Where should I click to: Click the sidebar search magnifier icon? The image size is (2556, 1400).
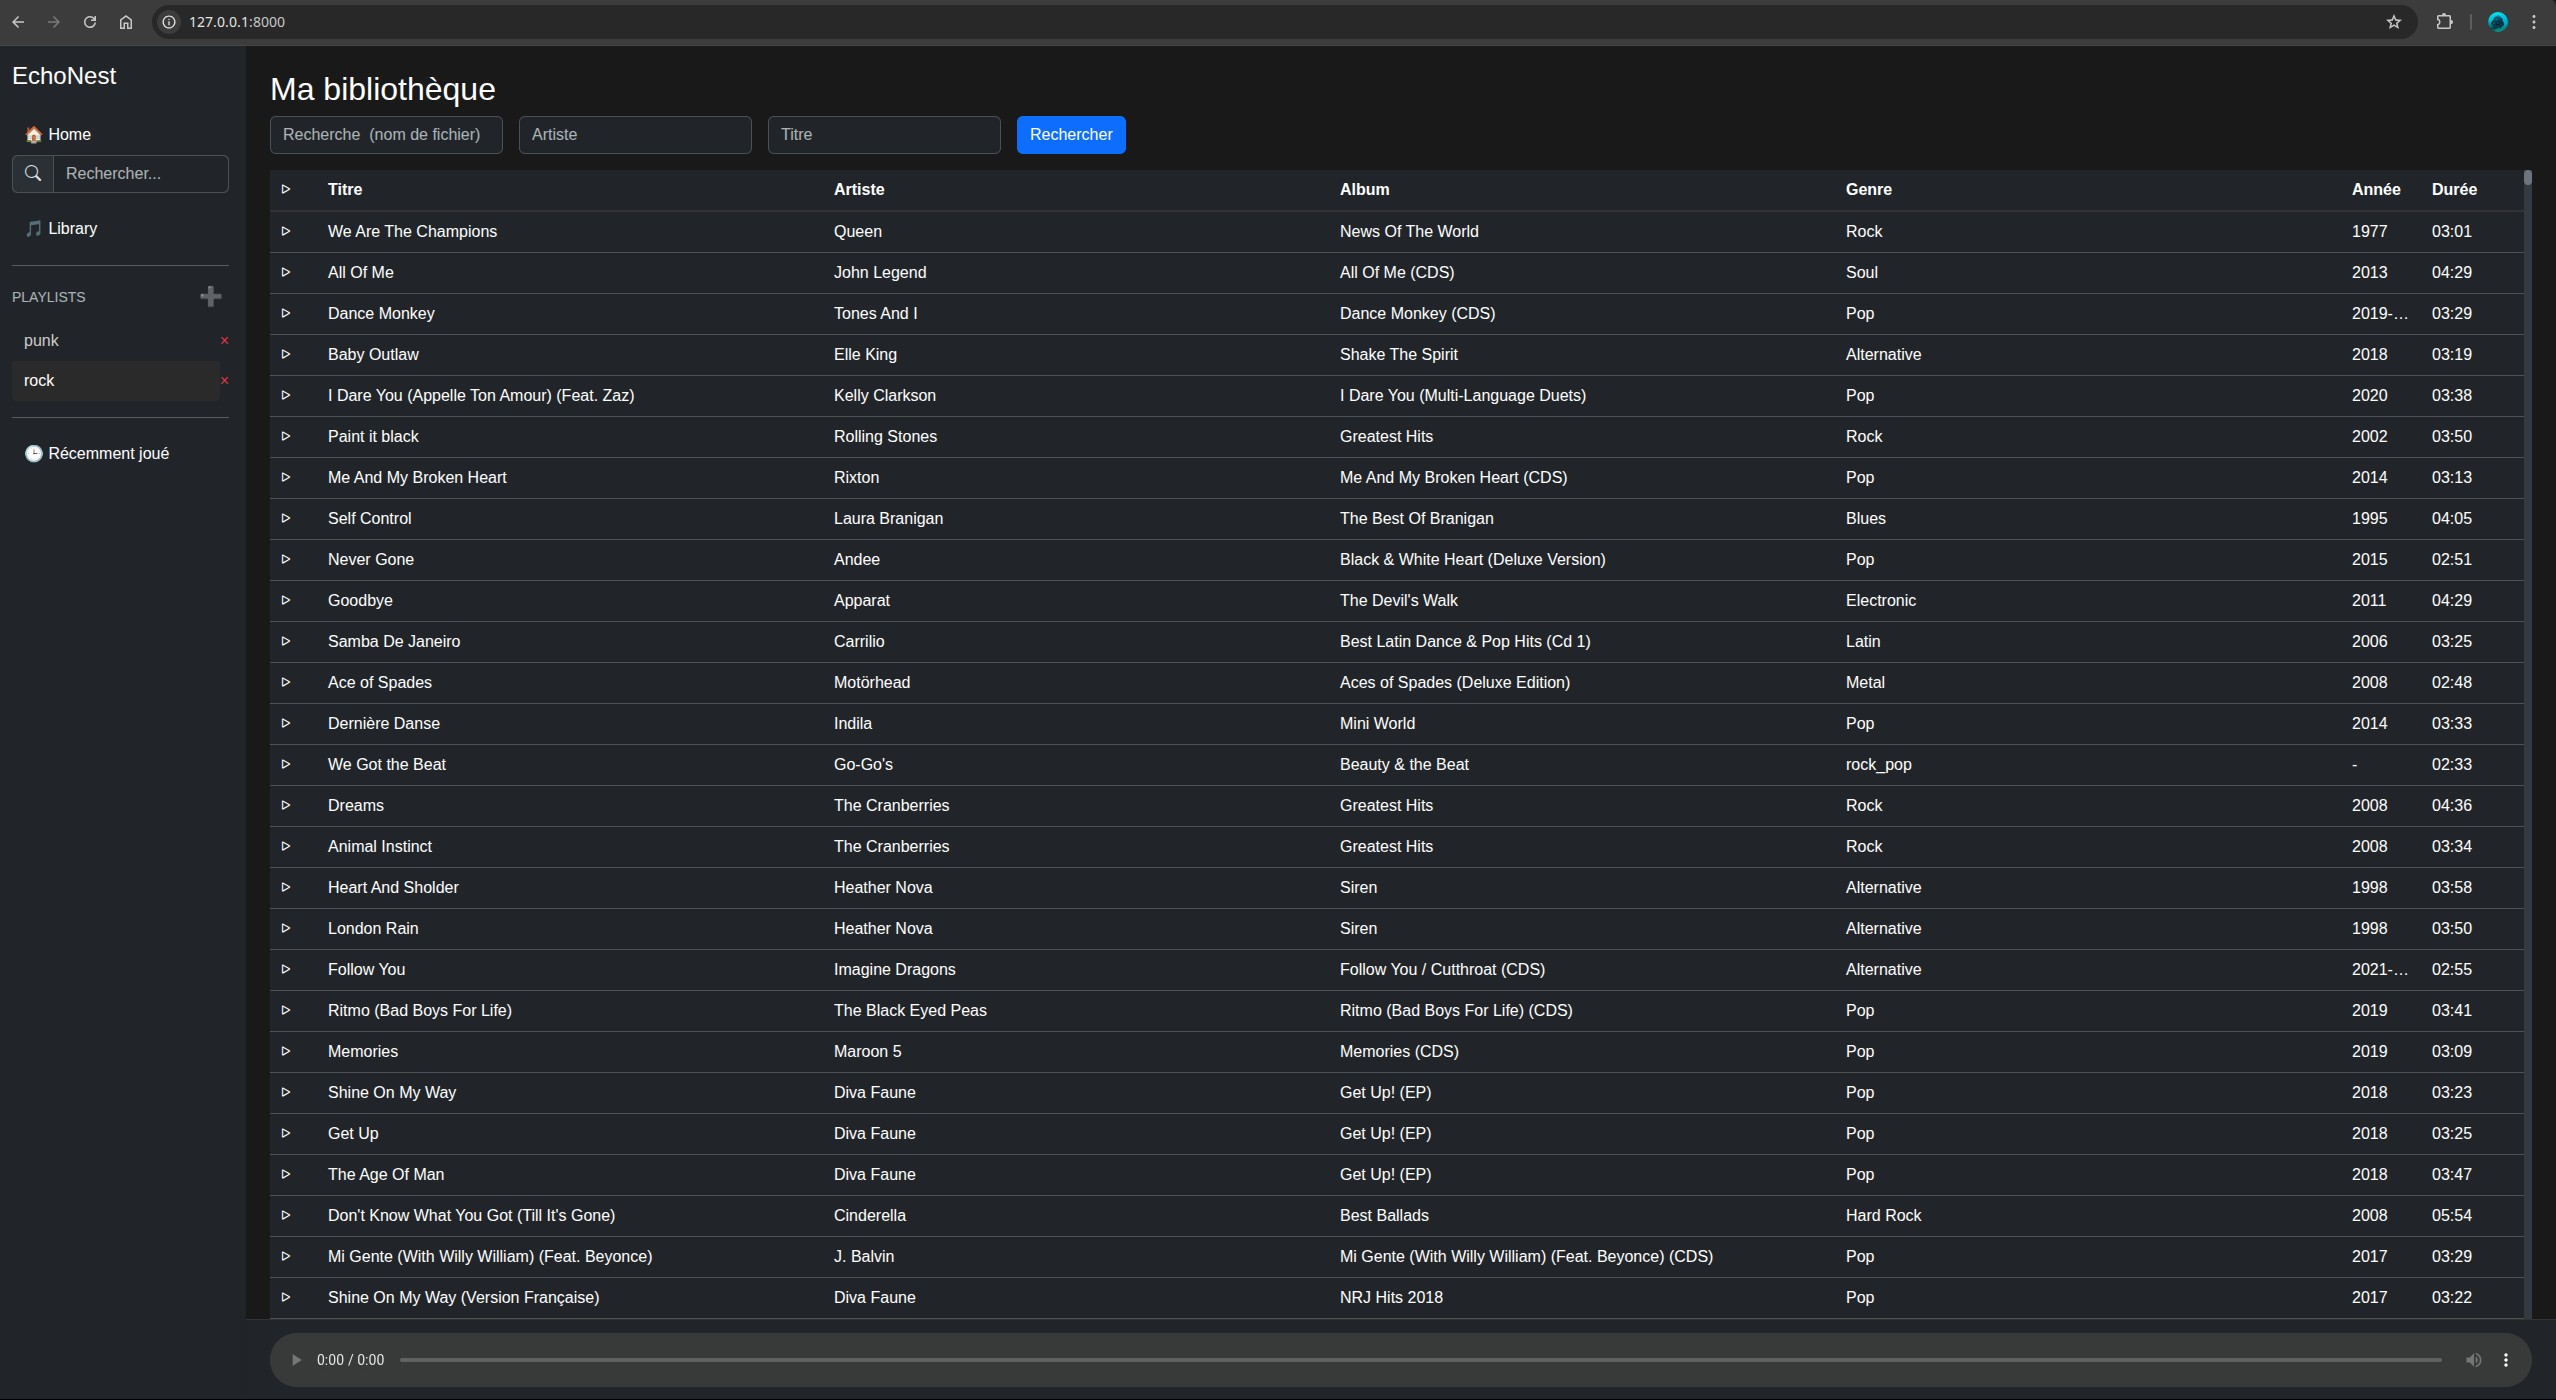(33, 173)
